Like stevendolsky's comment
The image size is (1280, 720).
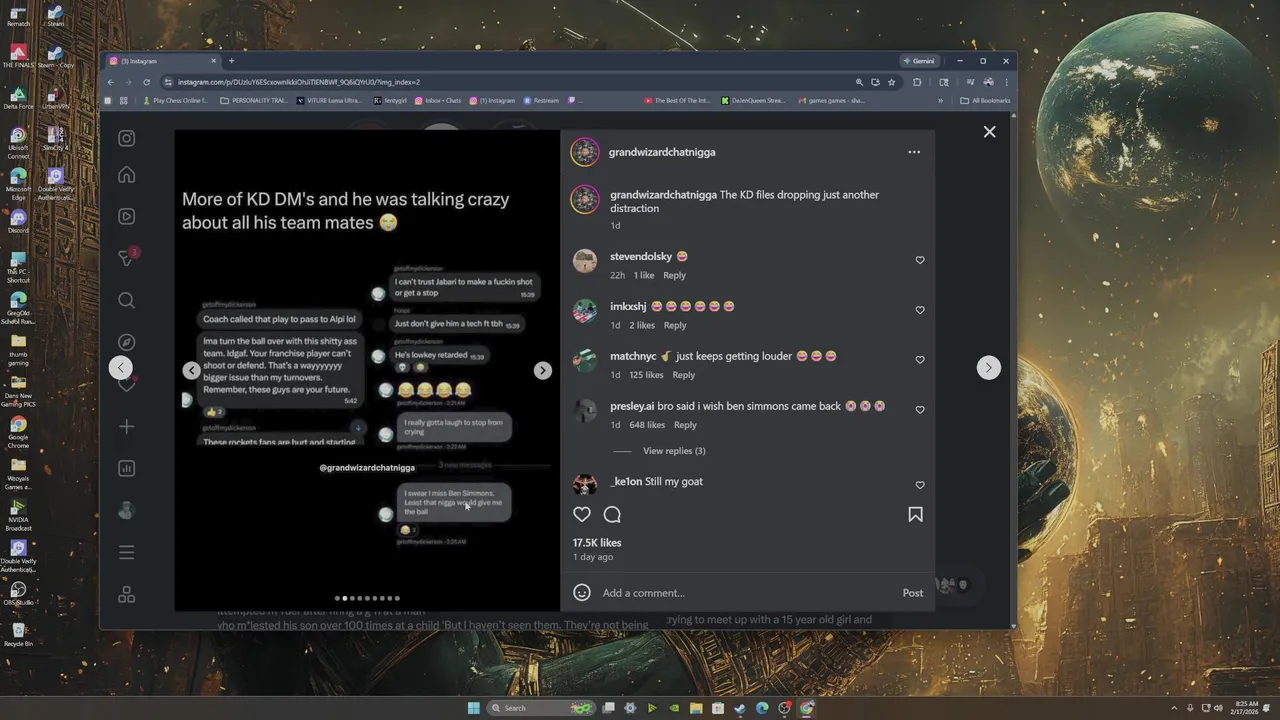point(920,260)
